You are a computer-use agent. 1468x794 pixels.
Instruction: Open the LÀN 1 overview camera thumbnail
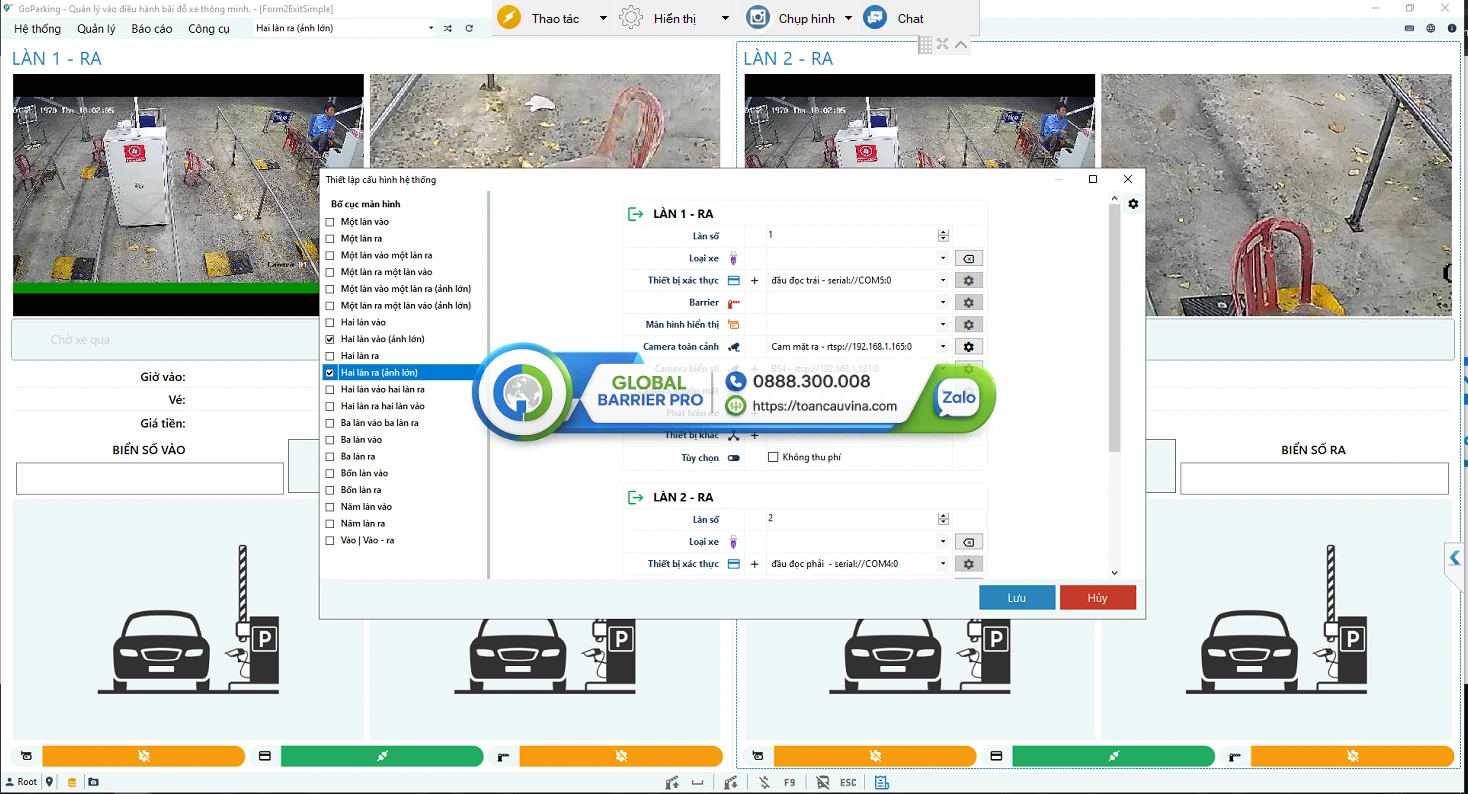(188, 195)
